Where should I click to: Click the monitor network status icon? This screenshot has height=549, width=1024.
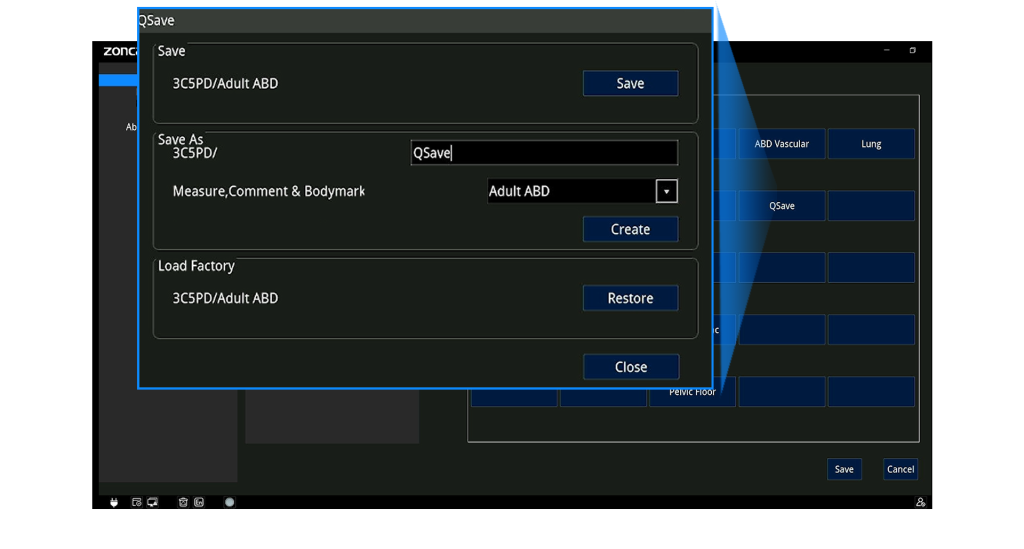(x=152, y=502)
